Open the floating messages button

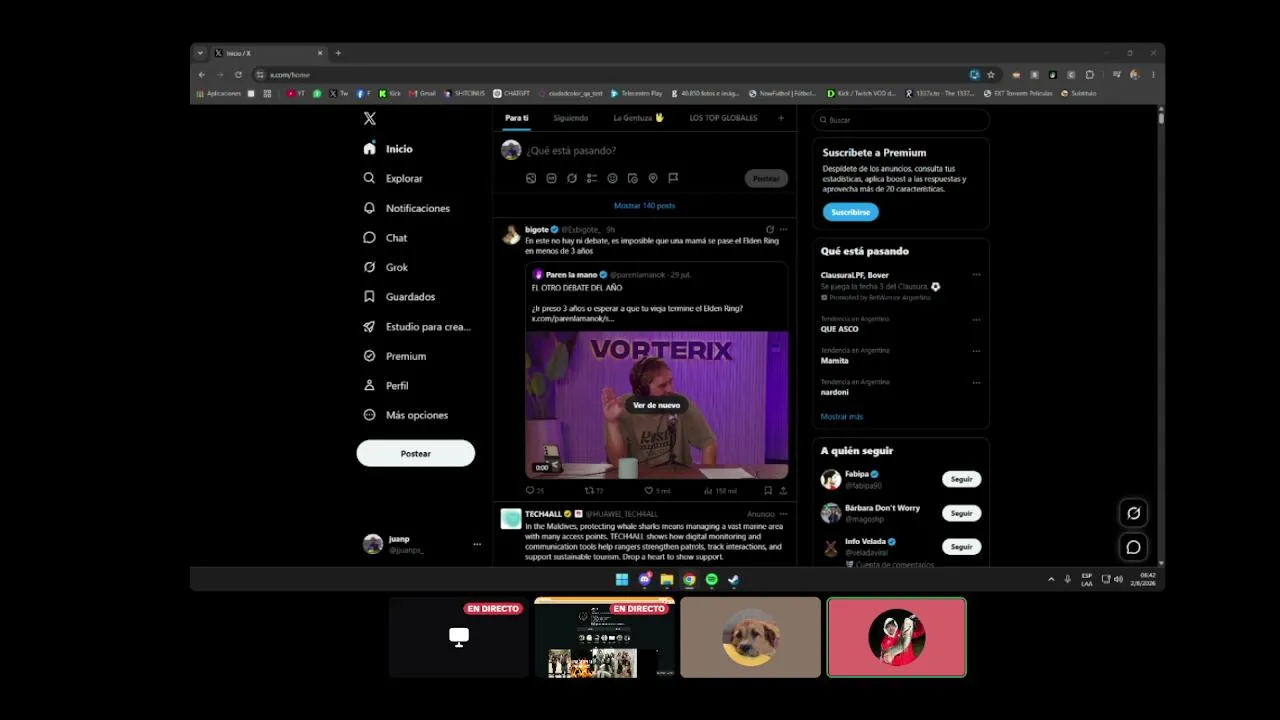point(1133,547)
